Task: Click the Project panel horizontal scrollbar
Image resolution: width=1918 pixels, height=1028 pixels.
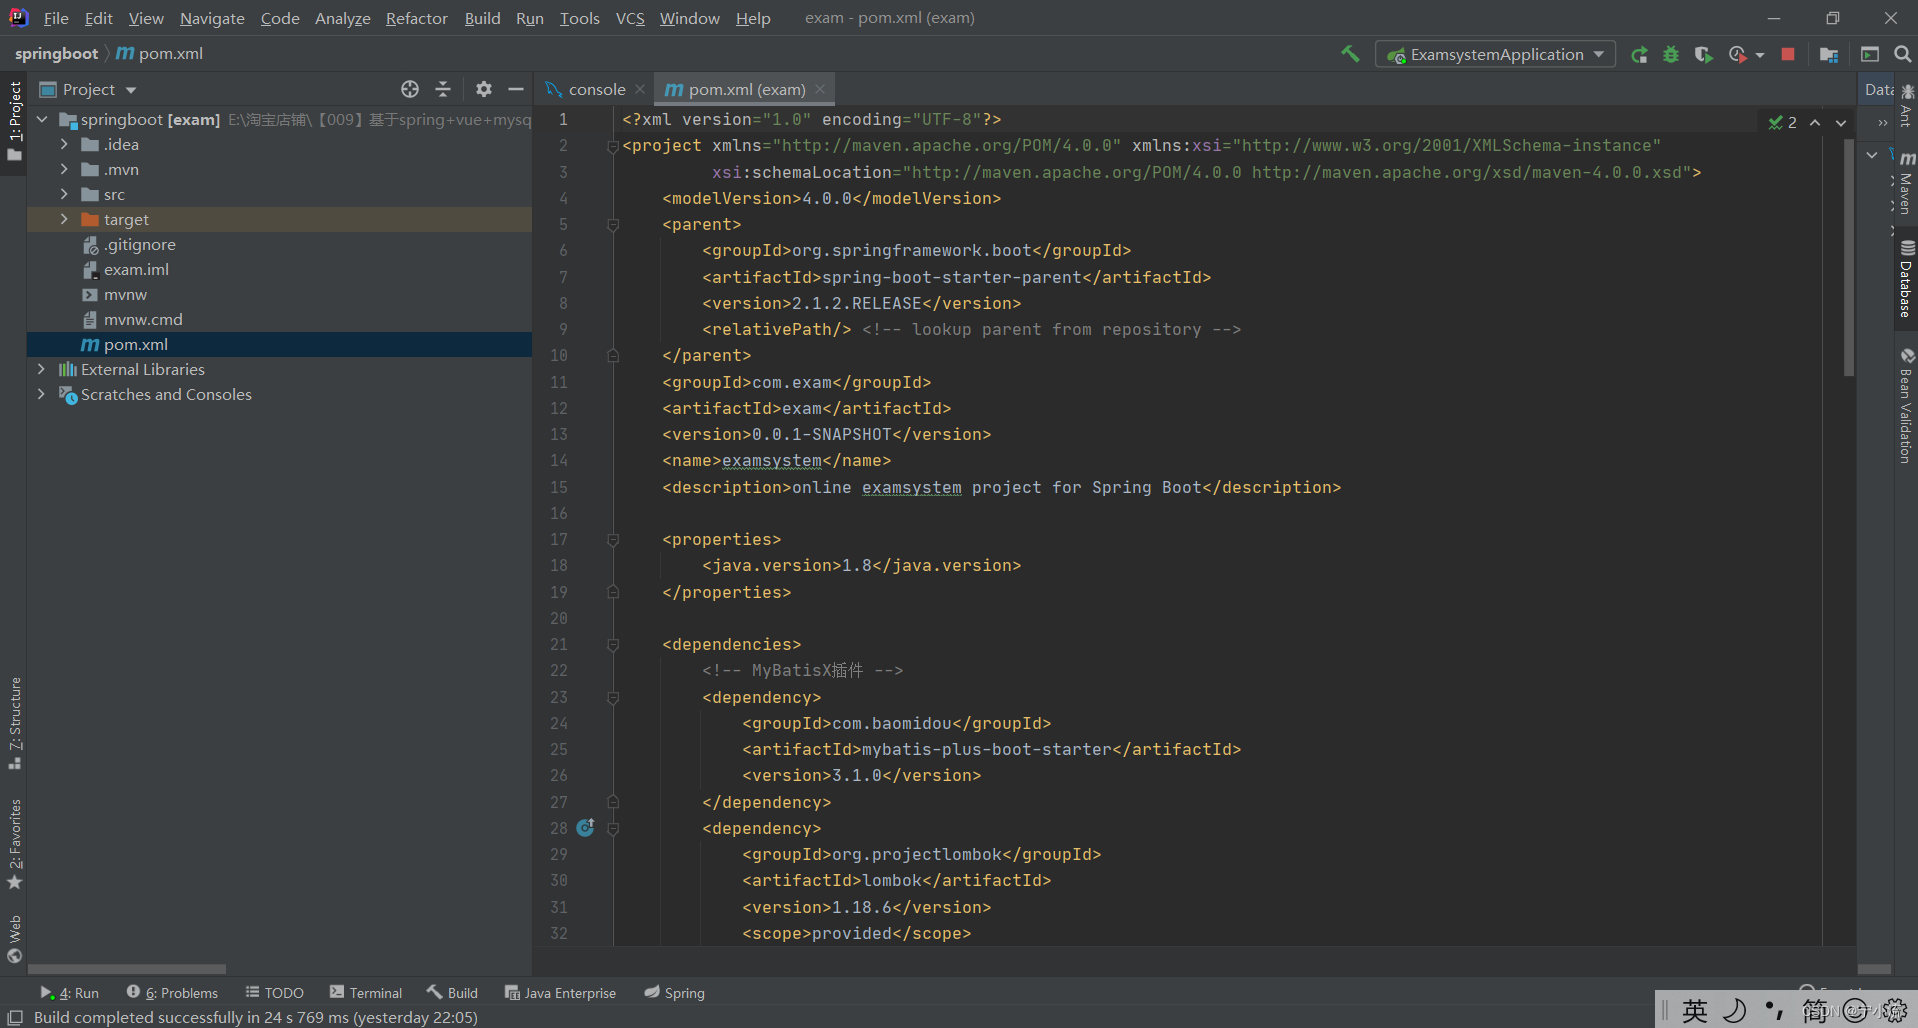Action: (x=127, y=969)
